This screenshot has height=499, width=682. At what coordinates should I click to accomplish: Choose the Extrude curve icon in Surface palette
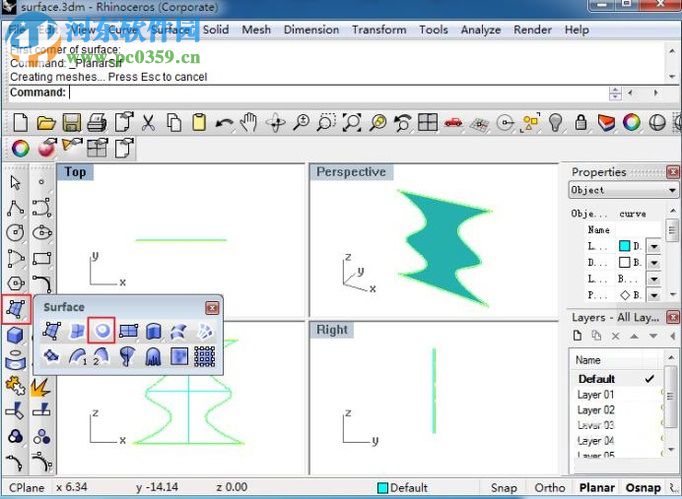(153, 331)
